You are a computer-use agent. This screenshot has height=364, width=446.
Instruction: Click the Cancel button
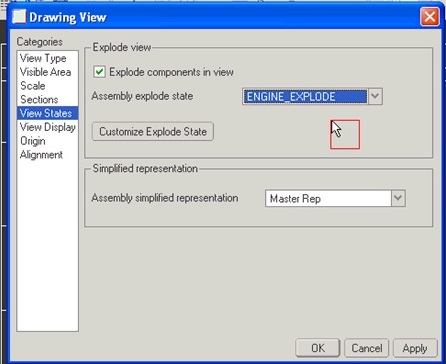[x=367, y=348]
